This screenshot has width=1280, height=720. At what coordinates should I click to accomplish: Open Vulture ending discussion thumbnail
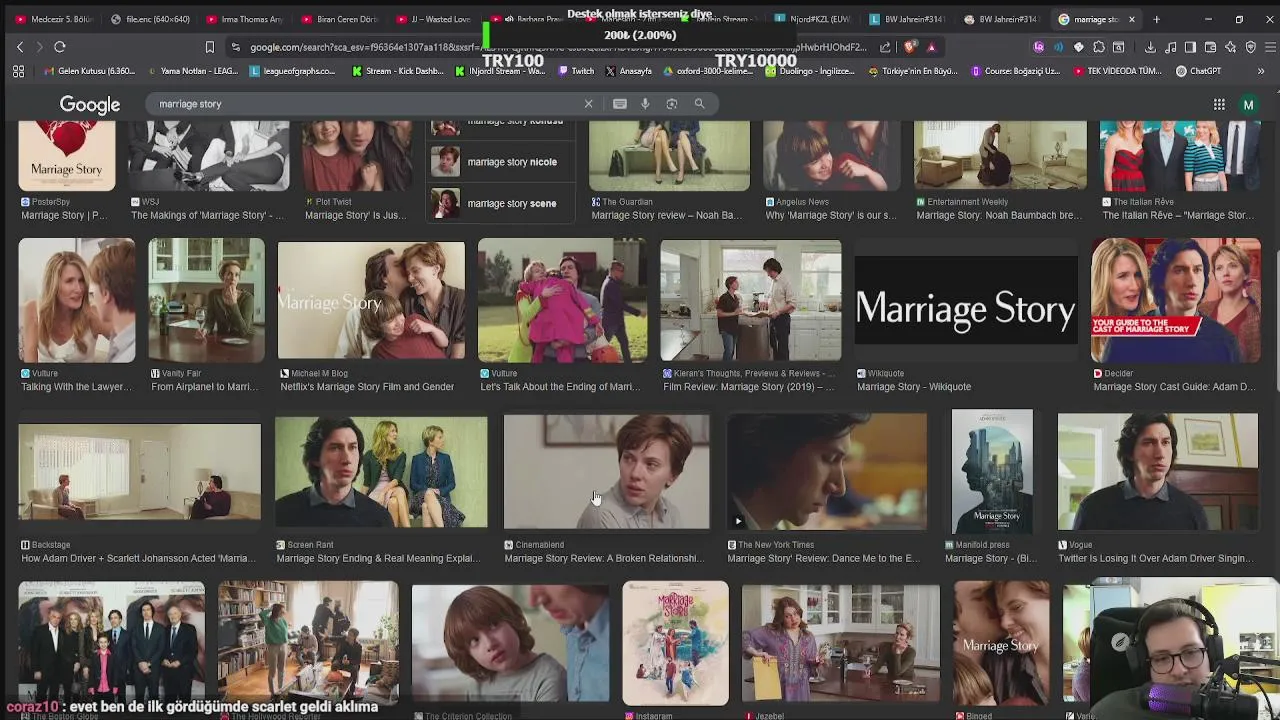pos(562,300)
